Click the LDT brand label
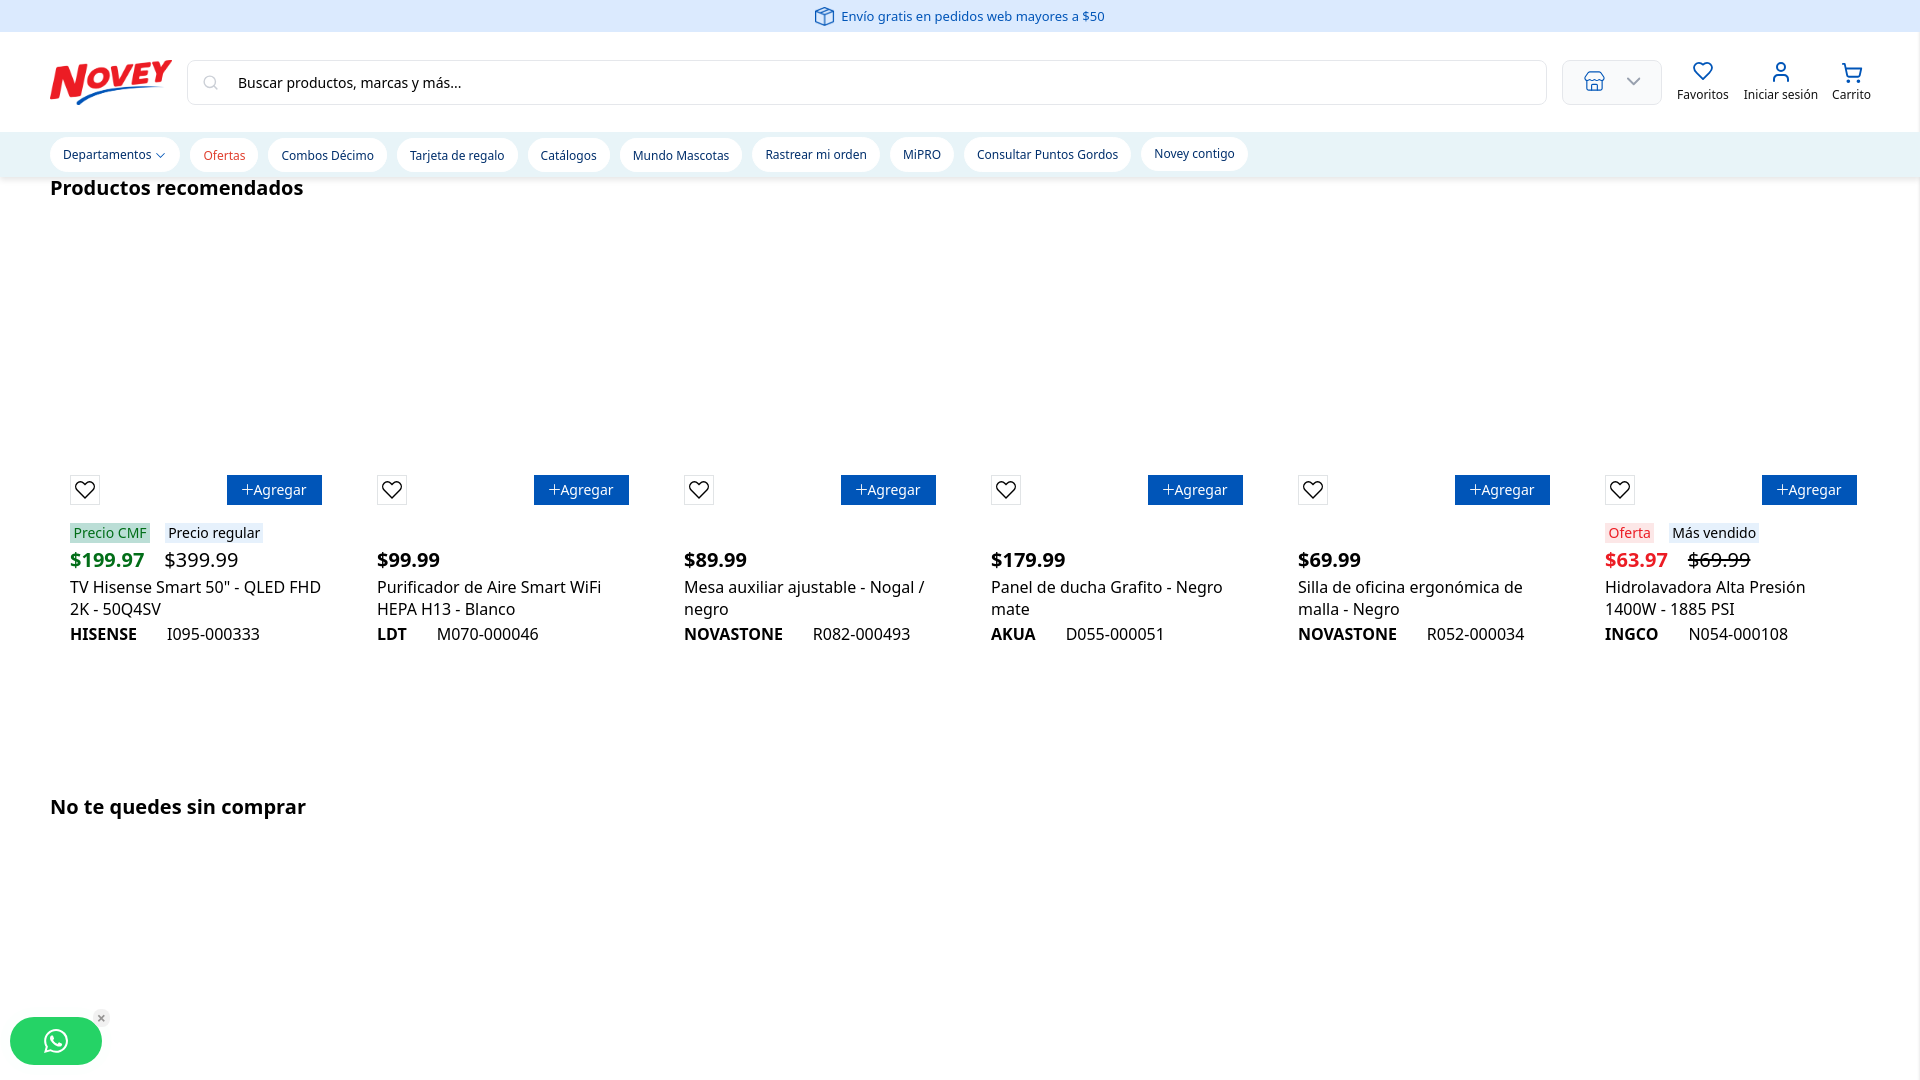 click(x=392, y=634)
